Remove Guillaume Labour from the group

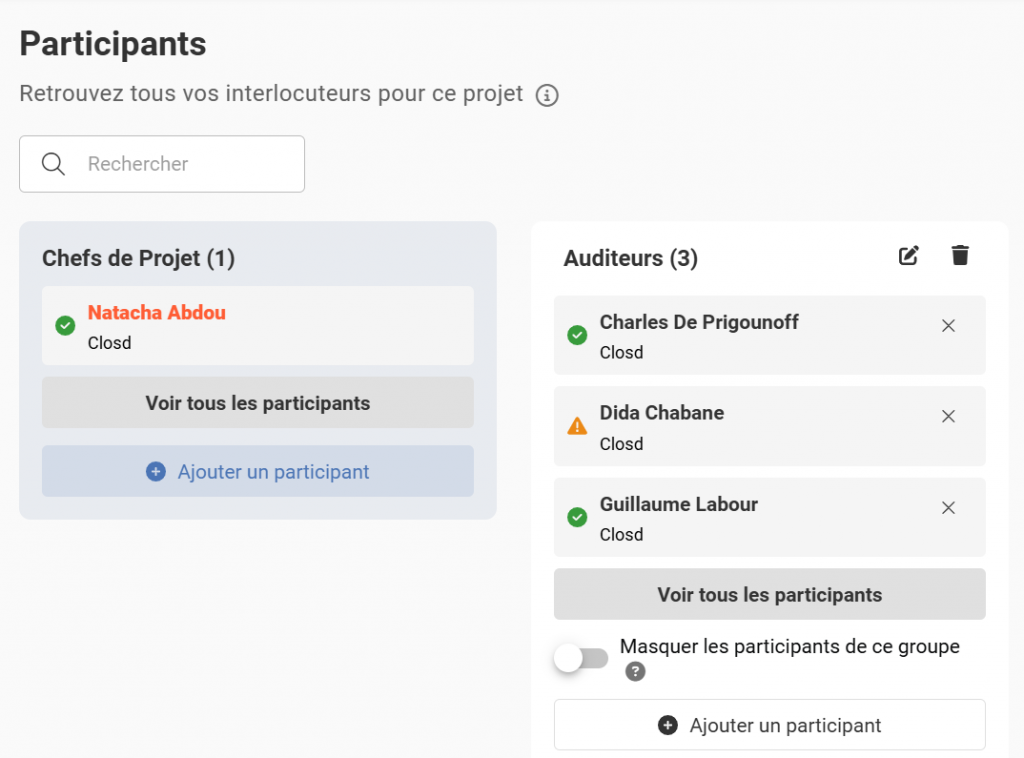pyautogui.click(x=949, y=508)
